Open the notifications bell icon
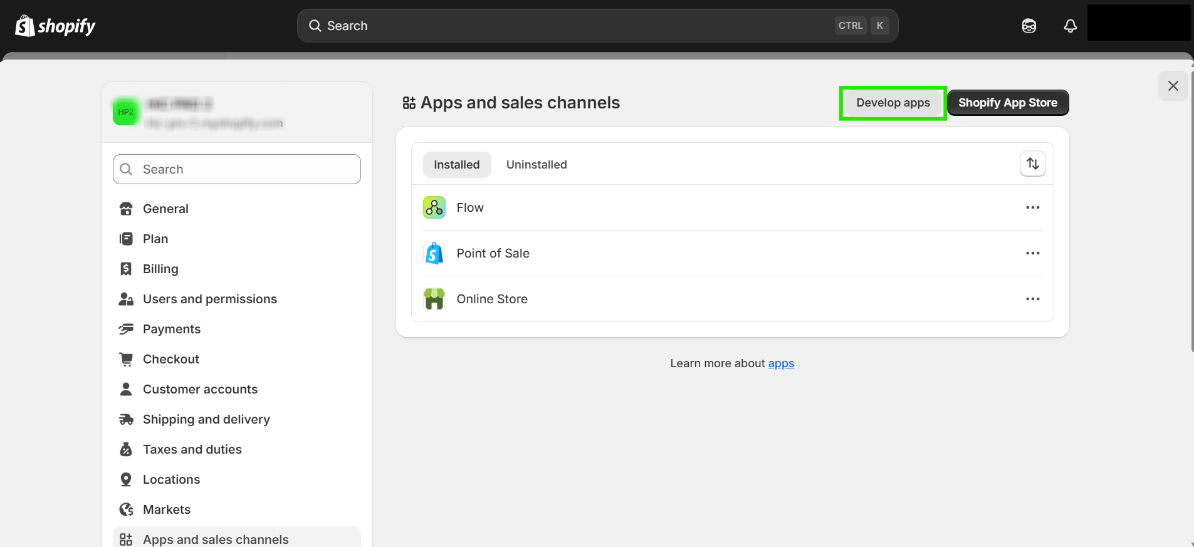 (1070, 26)
